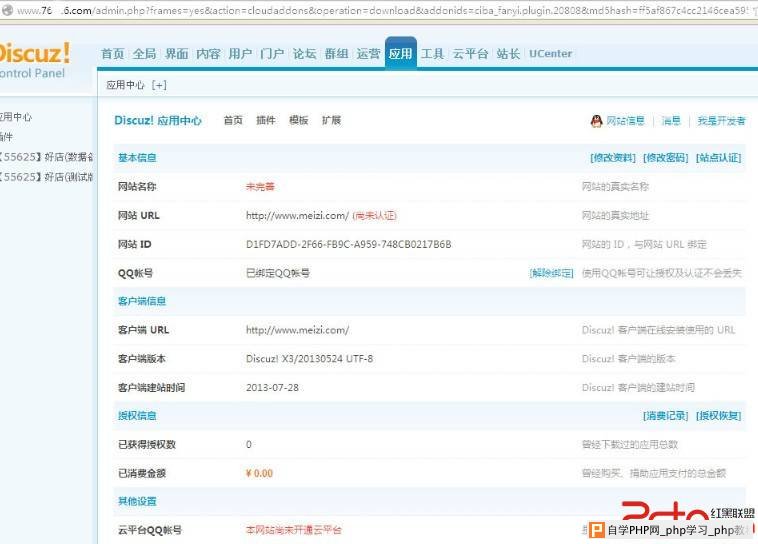
Task: Open the 运营 section
Action: click(x=368, y=54)
